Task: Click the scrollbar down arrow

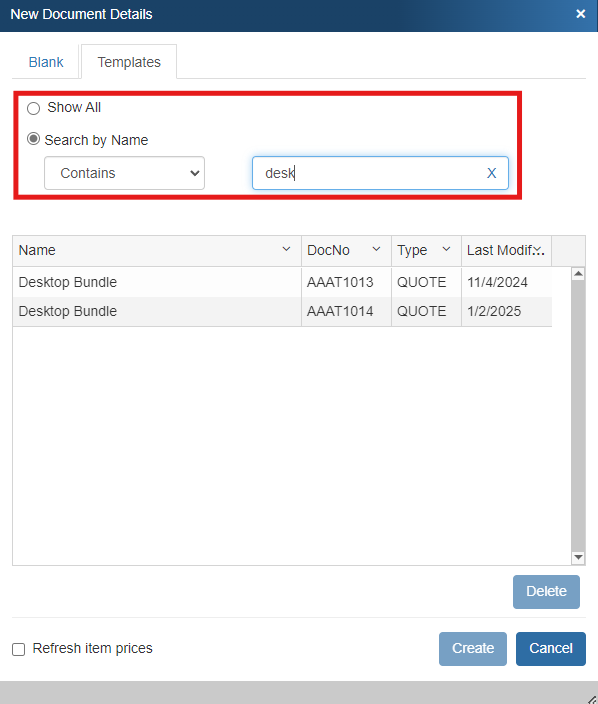Action: click(578, 557)
